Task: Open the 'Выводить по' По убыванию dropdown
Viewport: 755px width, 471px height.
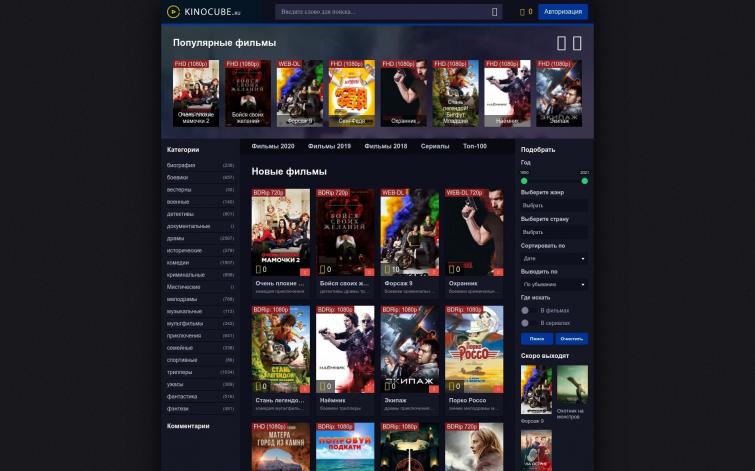Action: click(554, 285)
